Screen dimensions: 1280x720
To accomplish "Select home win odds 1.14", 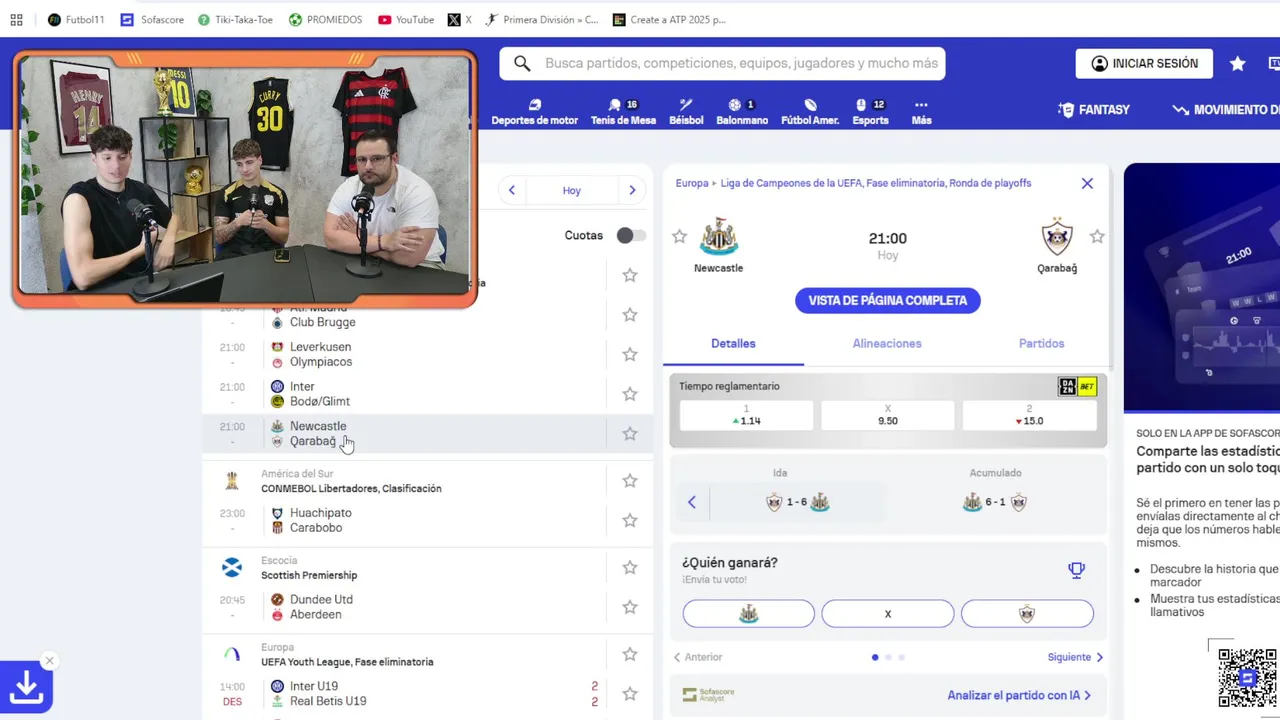I will (746, 415).
